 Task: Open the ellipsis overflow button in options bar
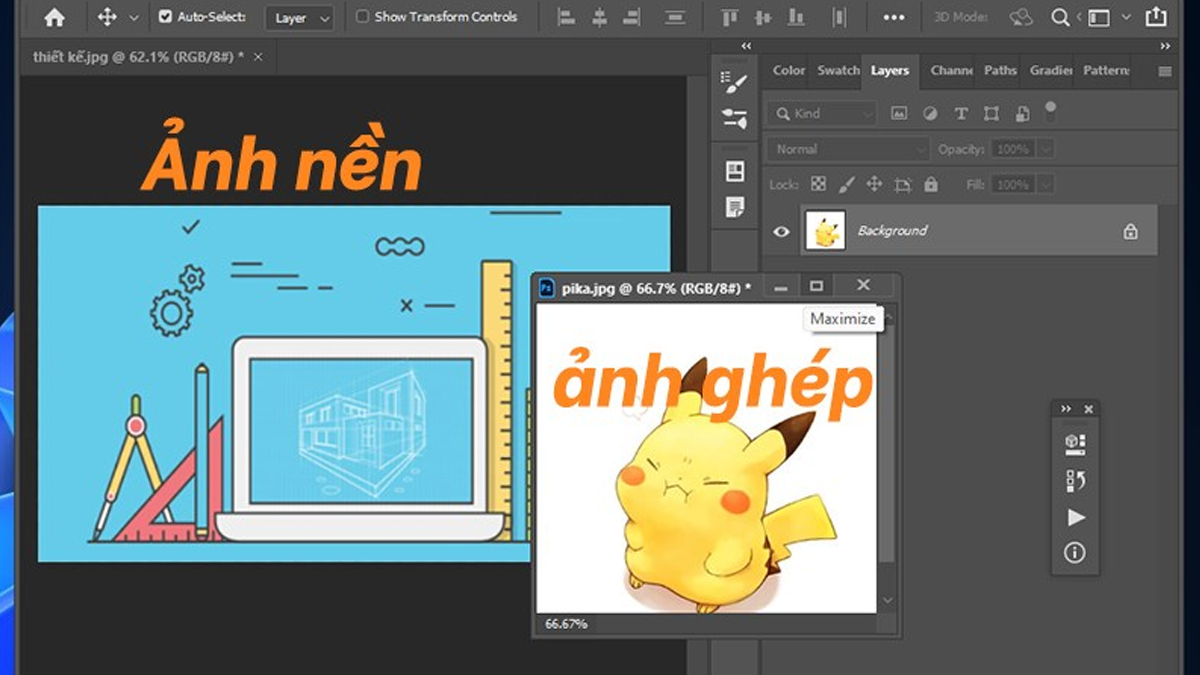click(x=893, y=17)
